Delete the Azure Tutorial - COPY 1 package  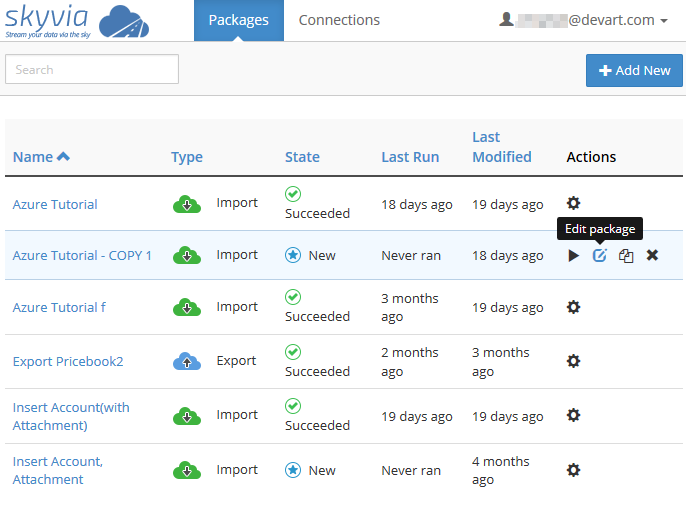[652, 255]
